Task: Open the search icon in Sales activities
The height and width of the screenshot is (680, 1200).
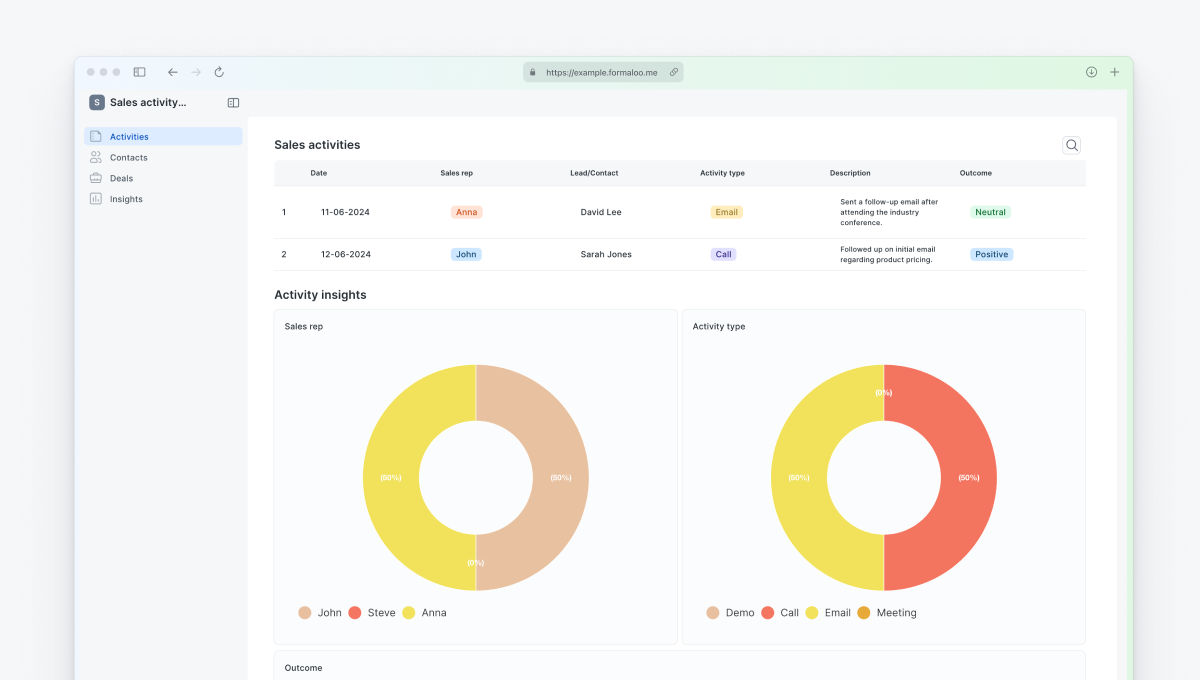Action: (1072, 145)
